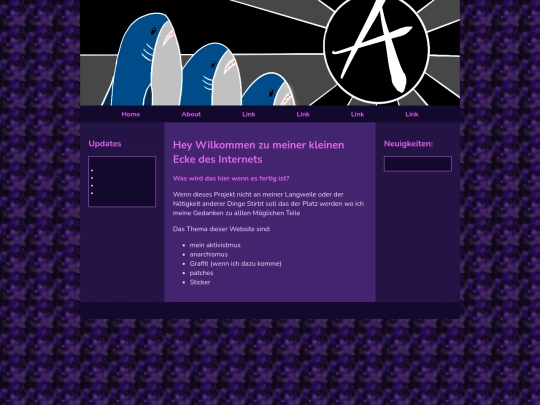Click the Updates heading
This screenshot has height=405, width=540.
click(x=105, y=144)
